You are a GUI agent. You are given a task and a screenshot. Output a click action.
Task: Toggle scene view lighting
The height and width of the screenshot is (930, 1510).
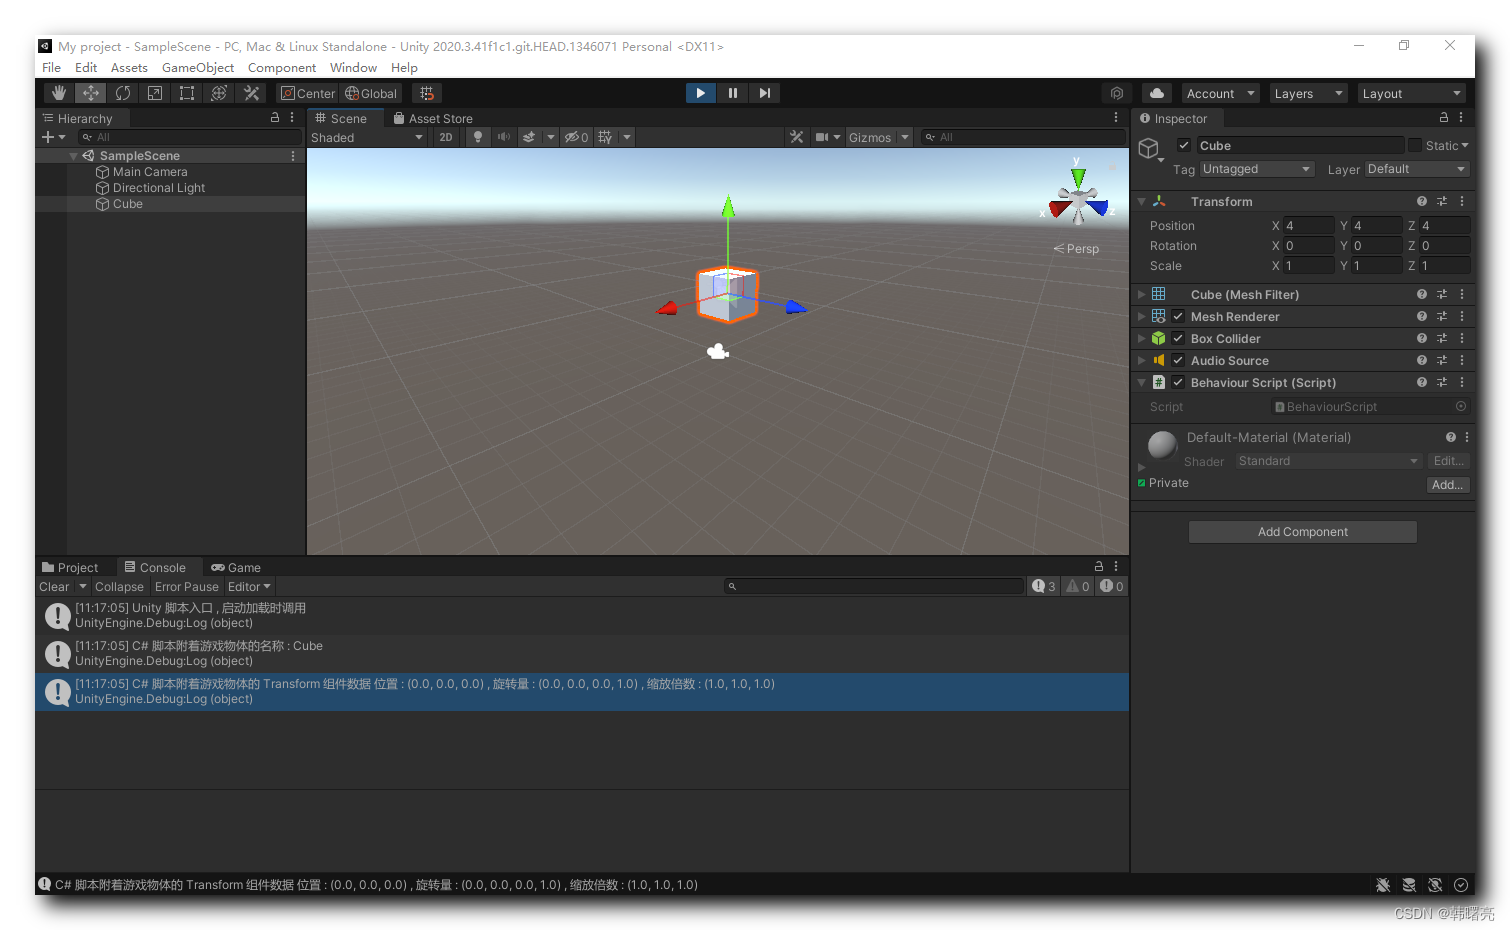coord(477,137)
